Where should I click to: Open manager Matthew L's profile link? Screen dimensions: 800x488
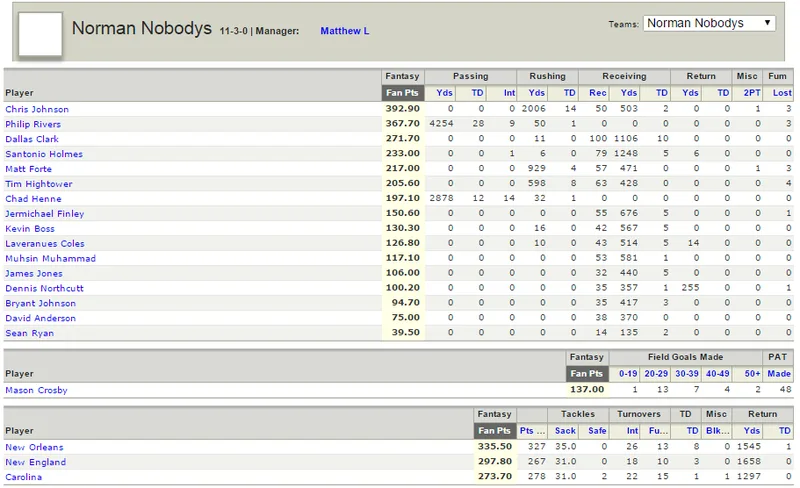(x=344, y=31)
